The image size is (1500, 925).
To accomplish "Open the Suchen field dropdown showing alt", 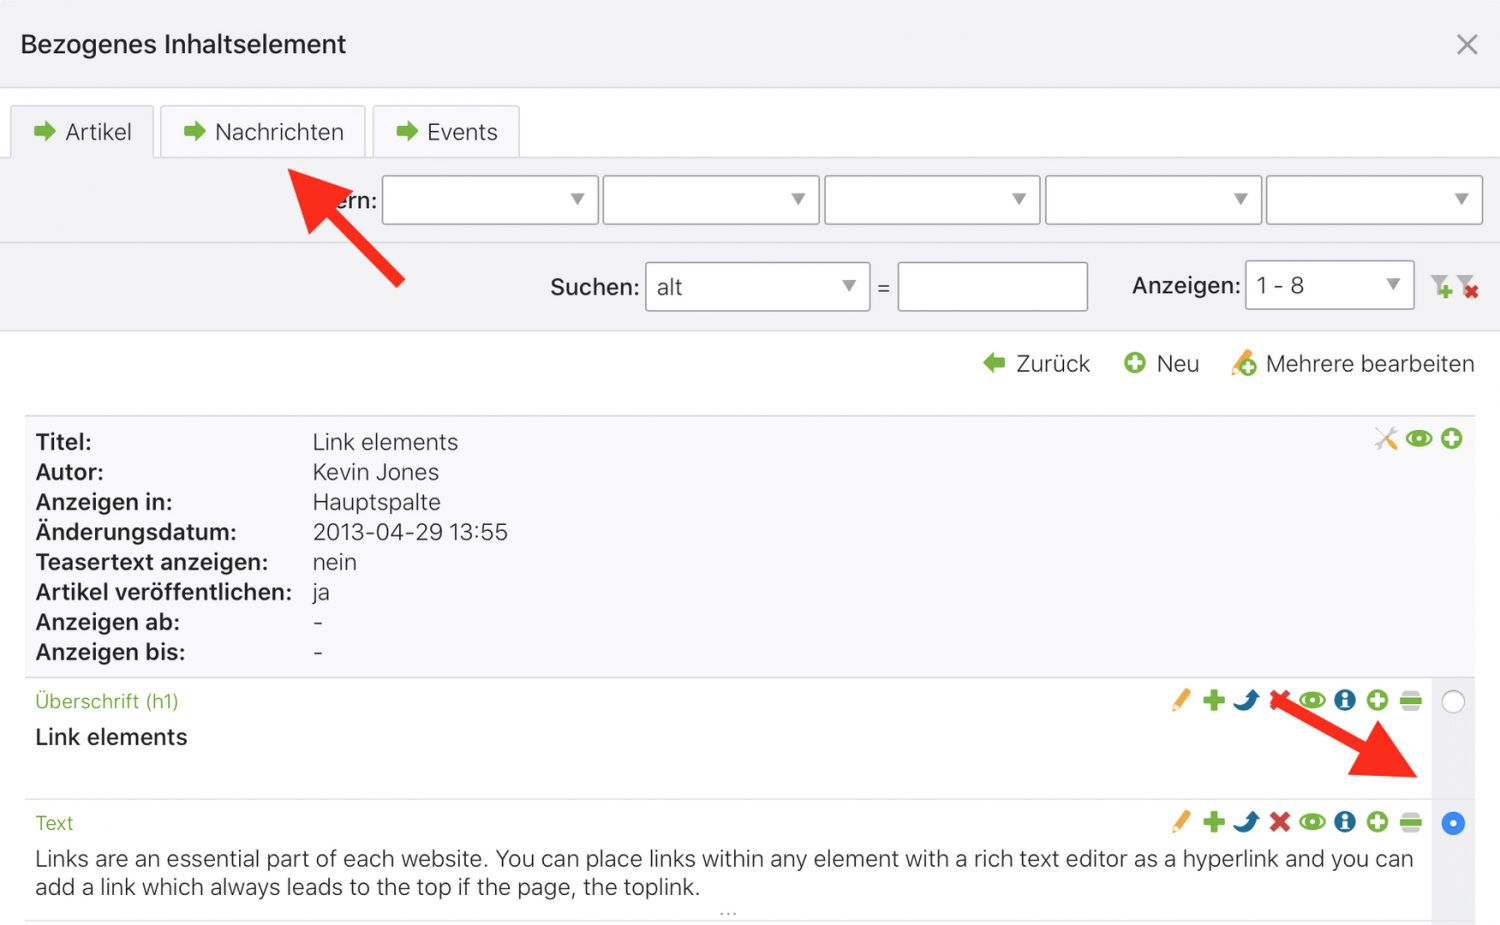I will [x=757, y=287].
